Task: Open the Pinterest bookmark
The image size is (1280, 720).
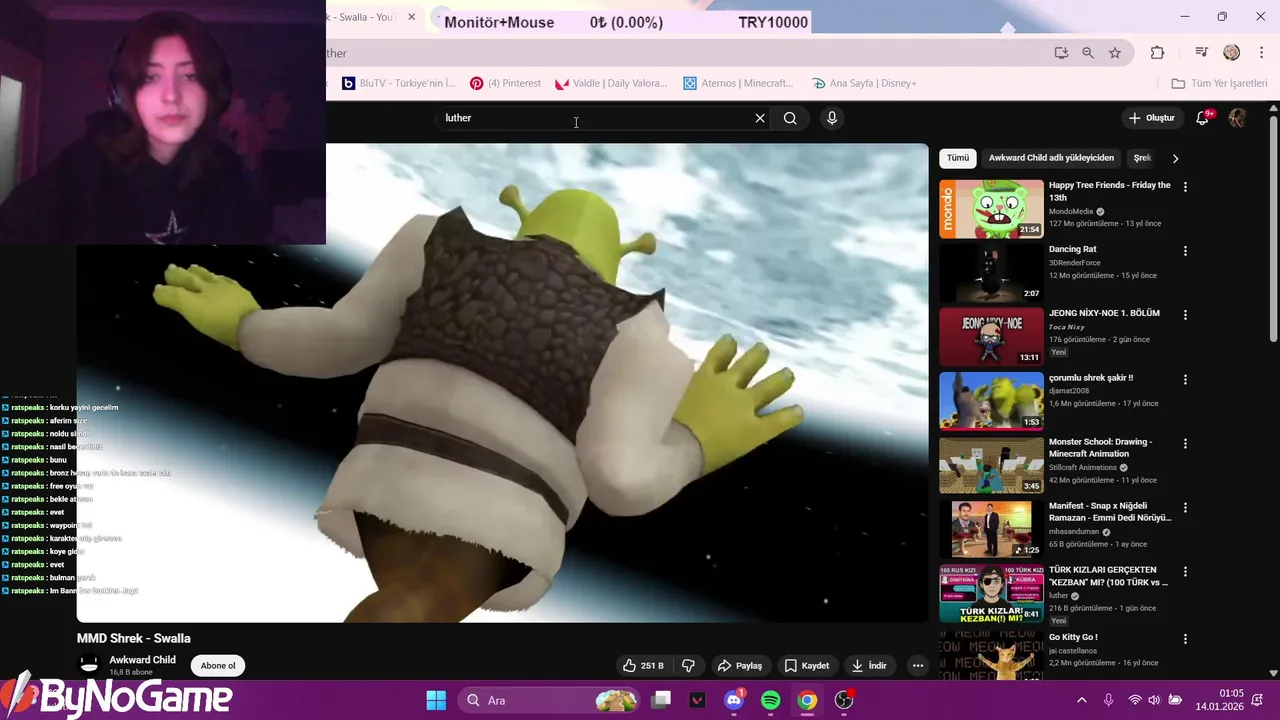Action: 505,83
